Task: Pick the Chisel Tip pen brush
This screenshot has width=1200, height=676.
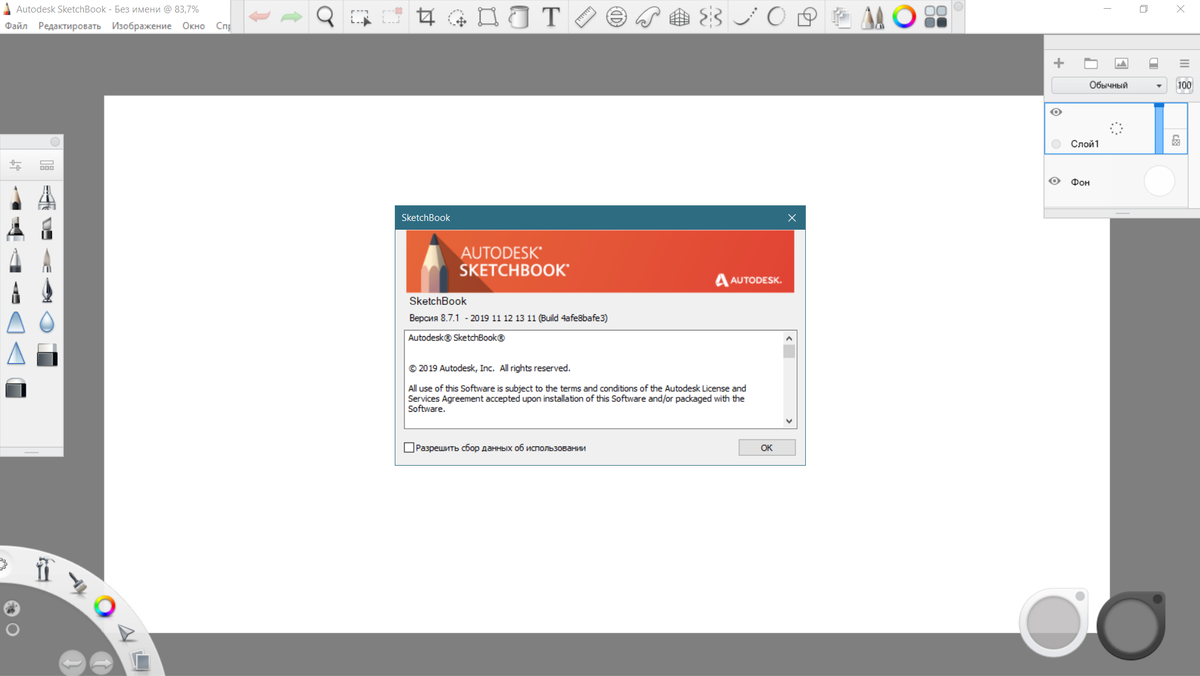Action: click(46, 229)
